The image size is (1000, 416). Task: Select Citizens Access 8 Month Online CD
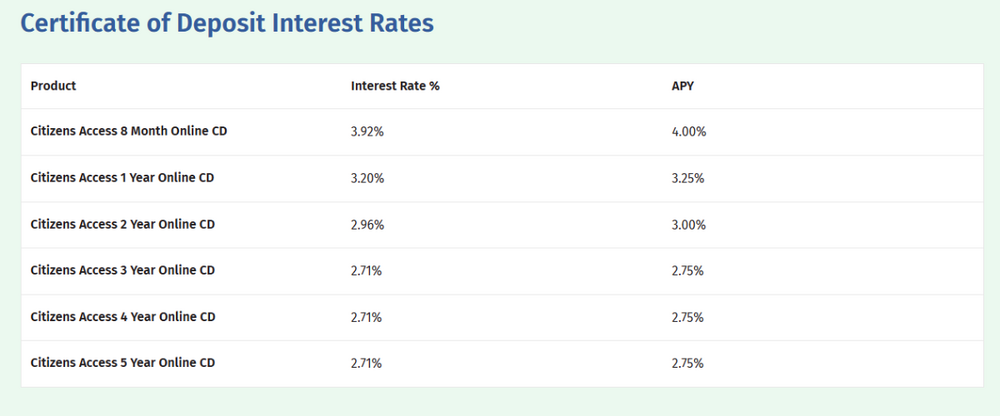(x=129, y=132)
